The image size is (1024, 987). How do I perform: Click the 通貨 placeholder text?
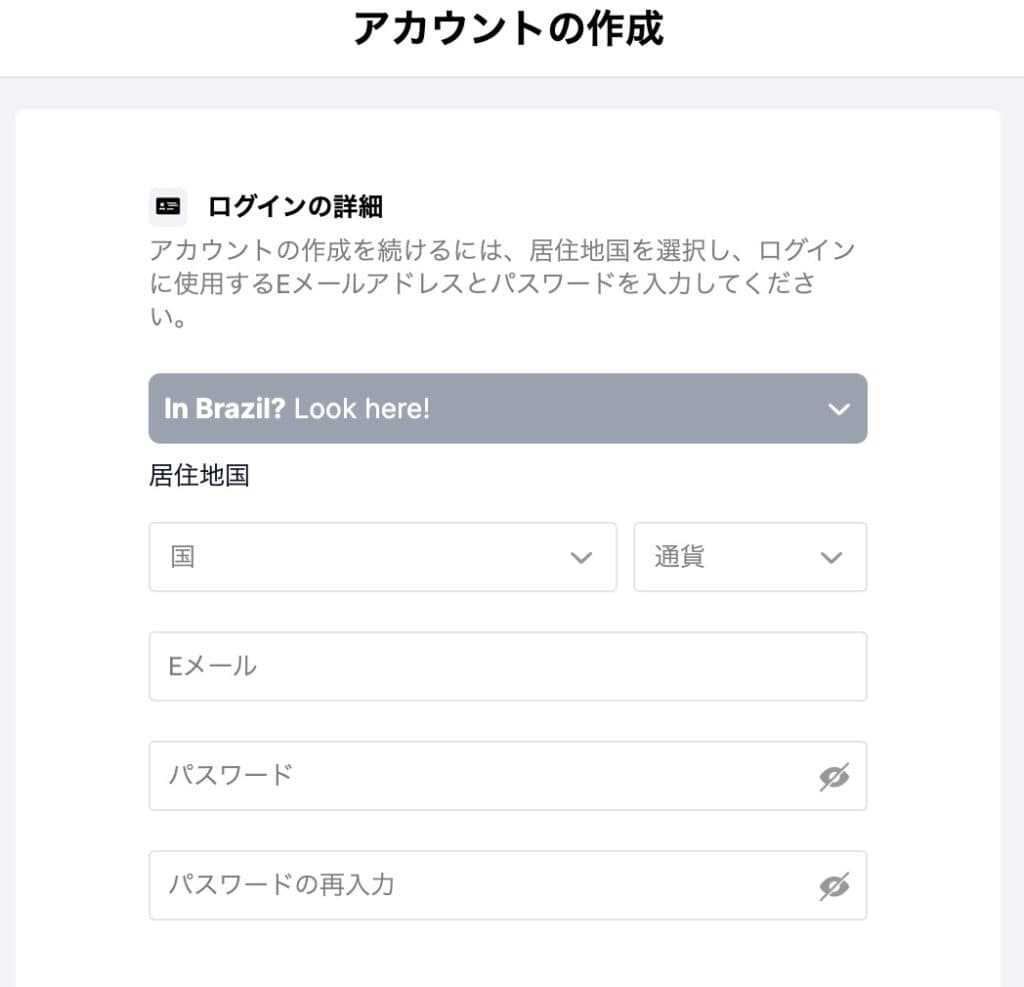point(680,557)
